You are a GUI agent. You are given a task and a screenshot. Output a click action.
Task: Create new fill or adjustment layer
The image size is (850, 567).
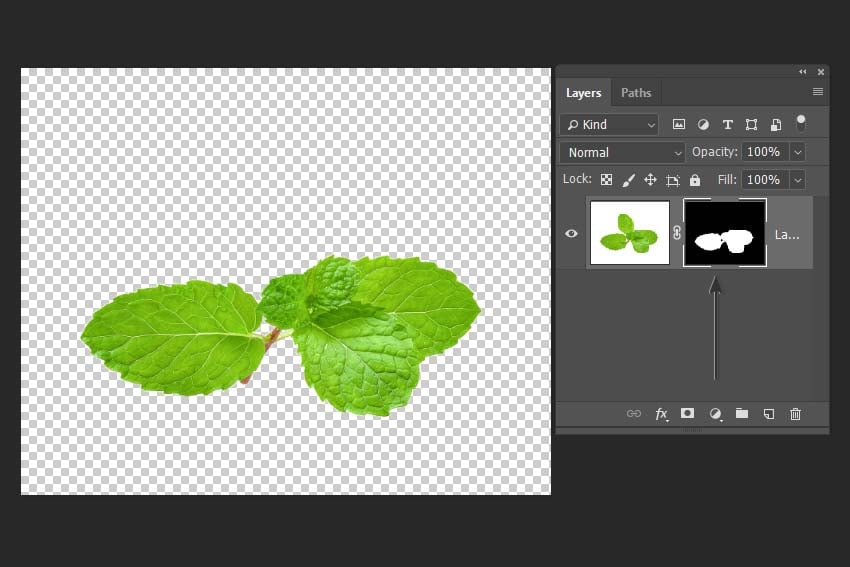click(x=716, y=414)
